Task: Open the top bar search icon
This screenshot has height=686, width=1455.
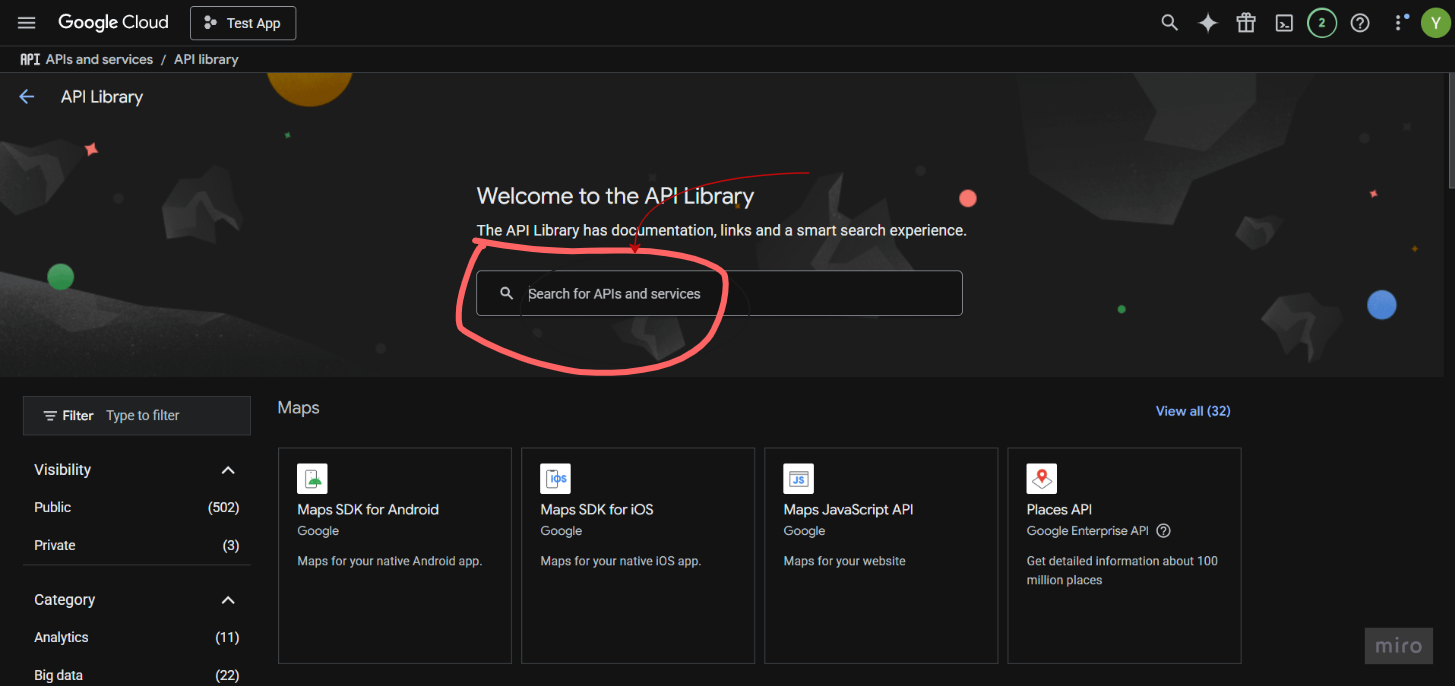Action: 1169,23
